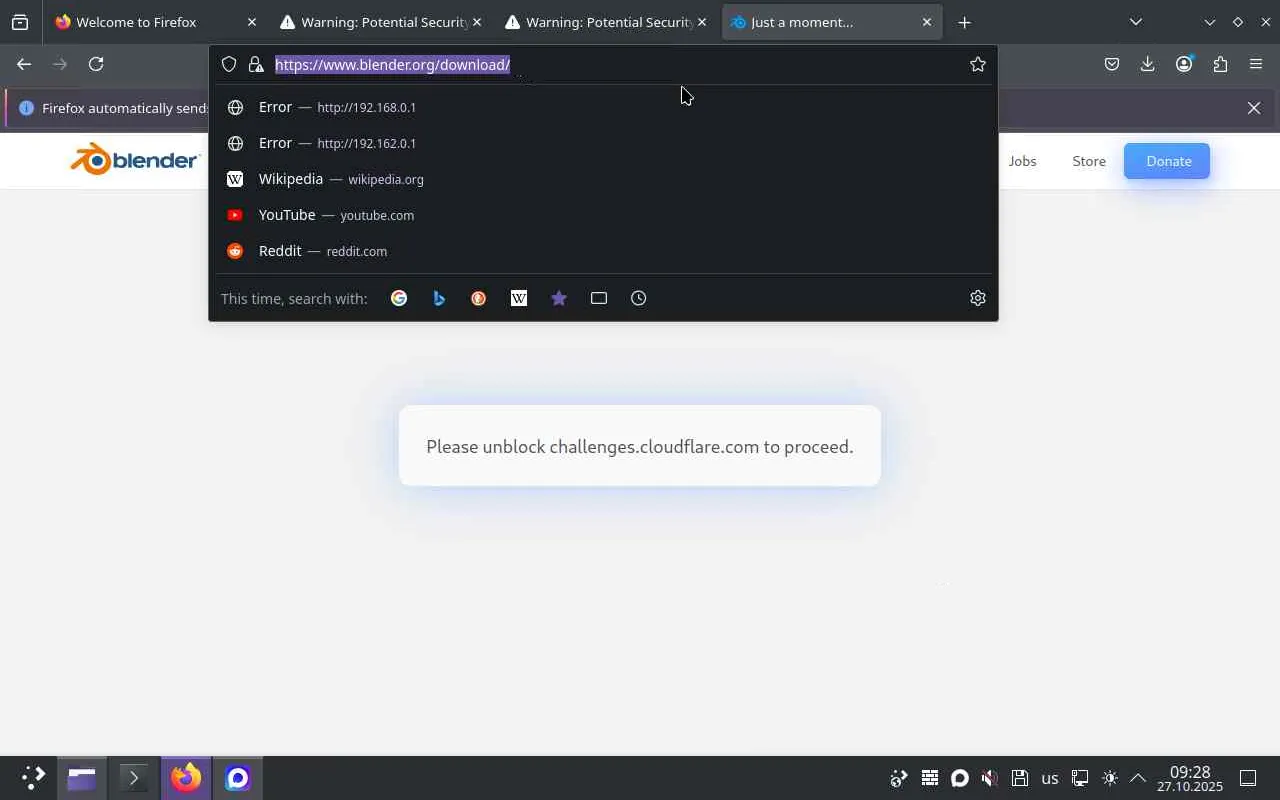Open the Firefox tab overview icon
The width and height of the screenshot is (1280, 800).
pyautogui.click(x=20, y=22)
